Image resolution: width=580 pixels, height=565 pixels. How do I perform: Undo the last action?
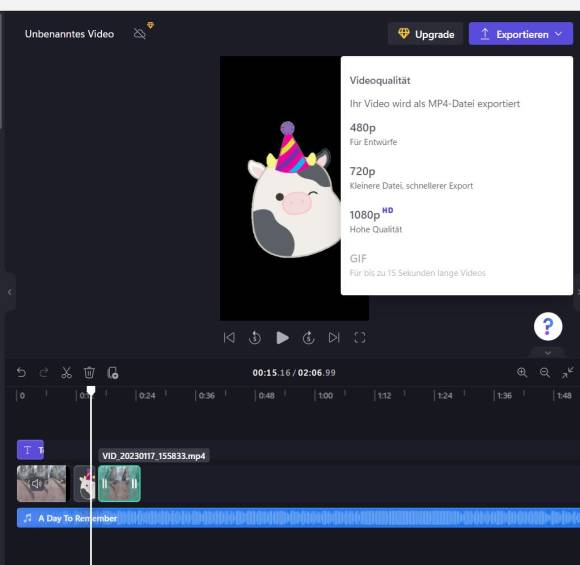21,372
